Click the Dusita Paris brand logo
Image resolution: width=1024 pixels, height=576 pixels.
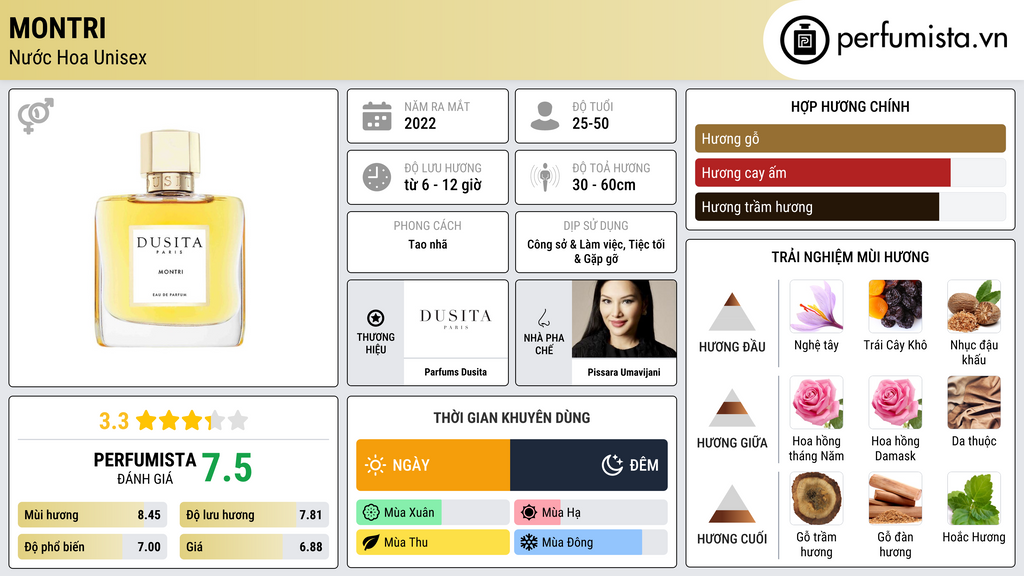click(x=455, y=318)
